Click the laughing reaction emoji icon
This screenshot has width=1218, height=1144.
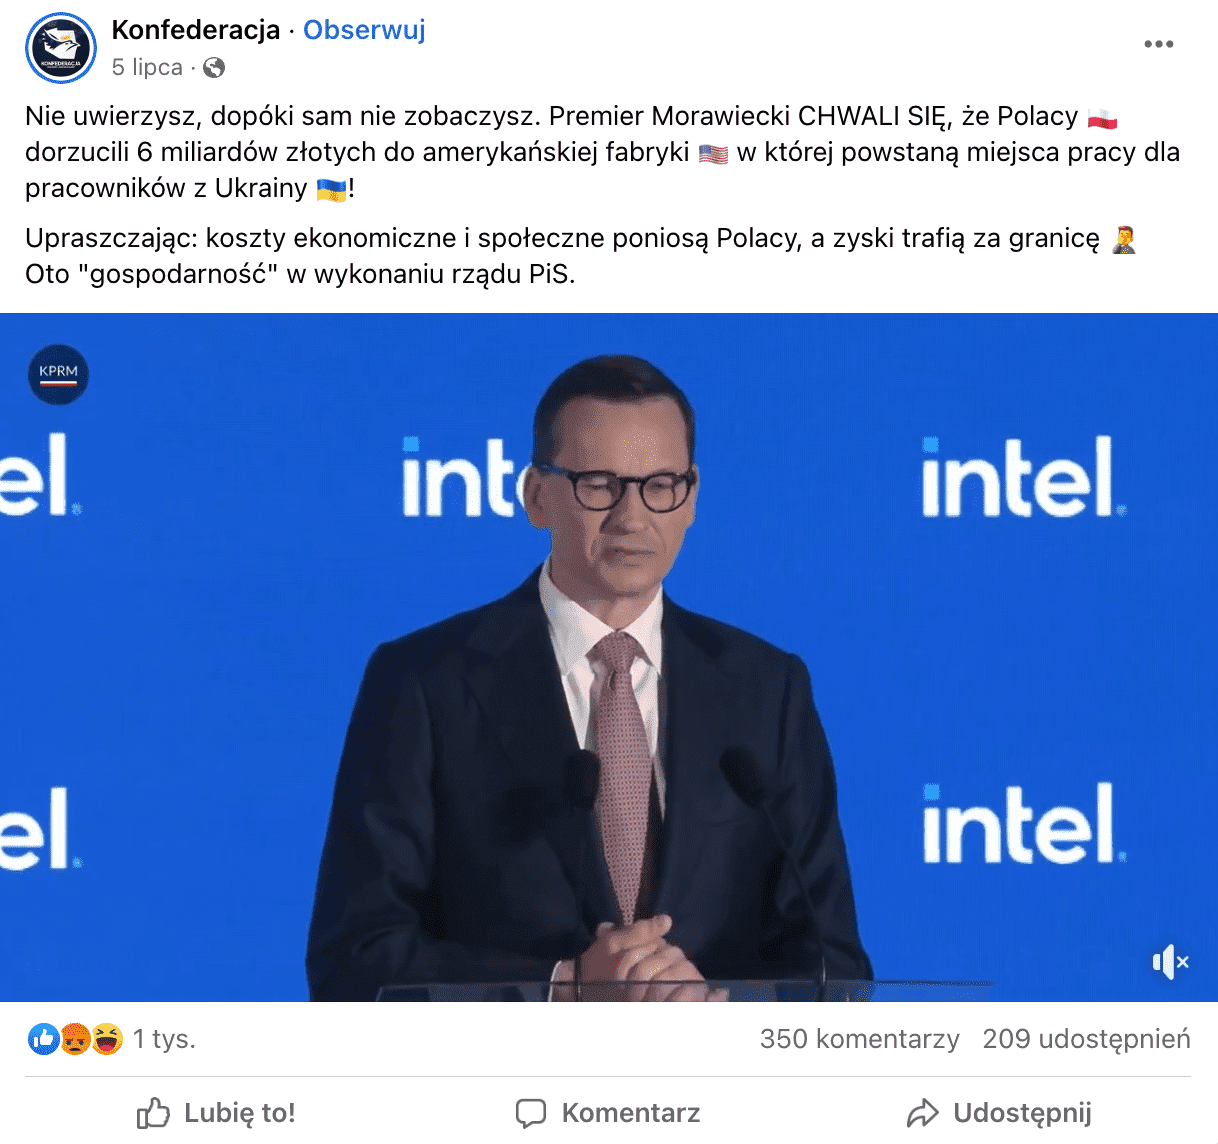(x=107, y=1039)
